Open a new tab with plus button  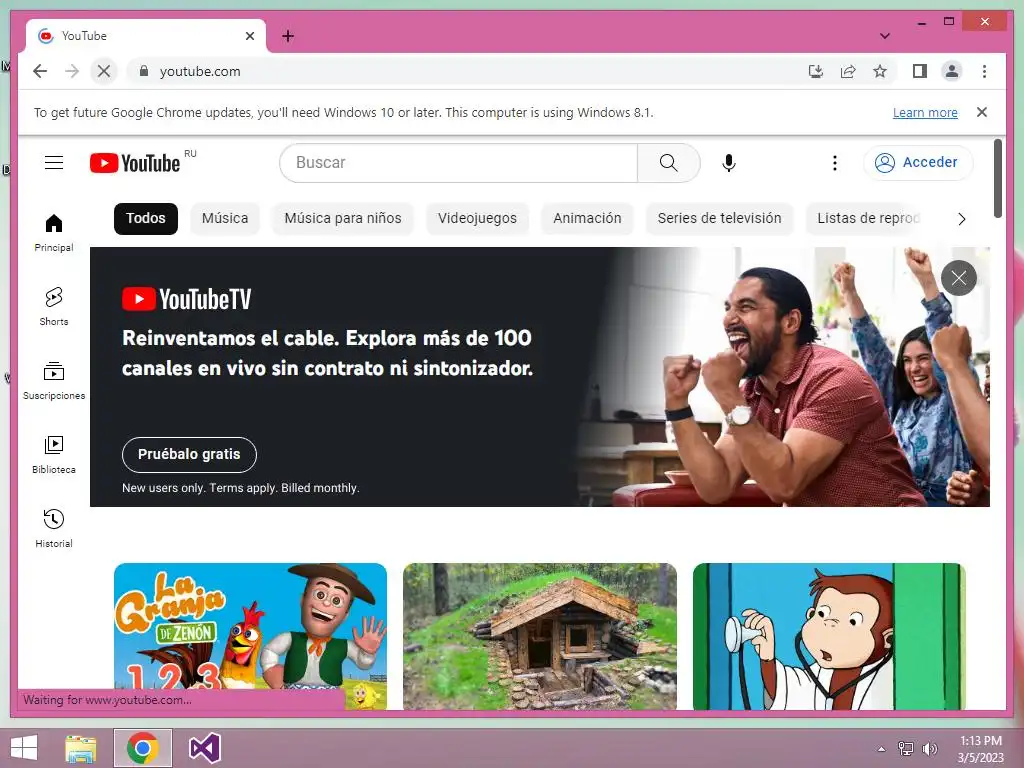(x=288, y=36)
